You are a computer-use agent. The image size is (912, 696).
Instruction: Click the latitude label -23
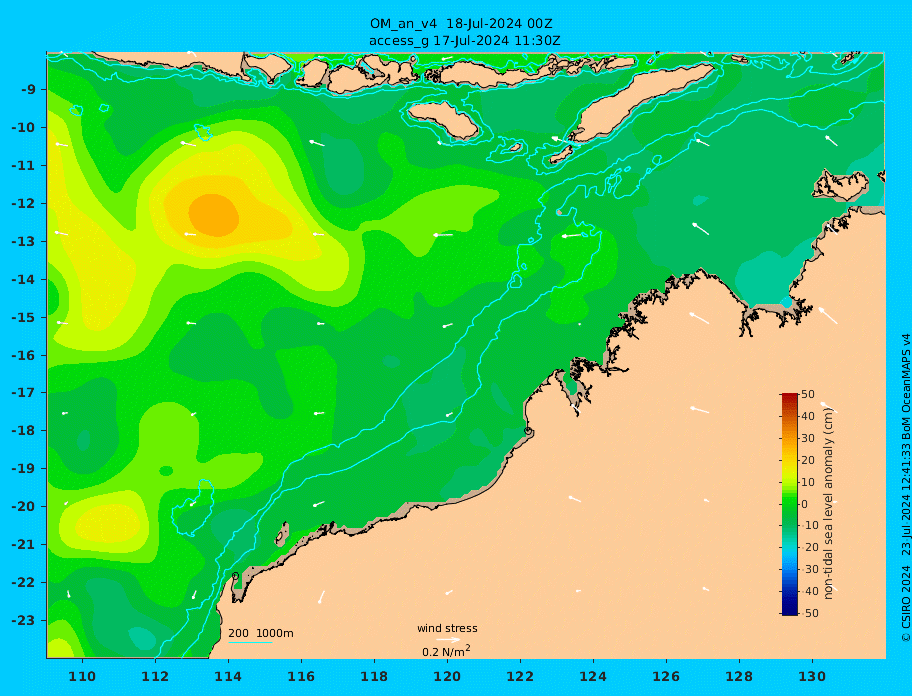tap(23, 620)
